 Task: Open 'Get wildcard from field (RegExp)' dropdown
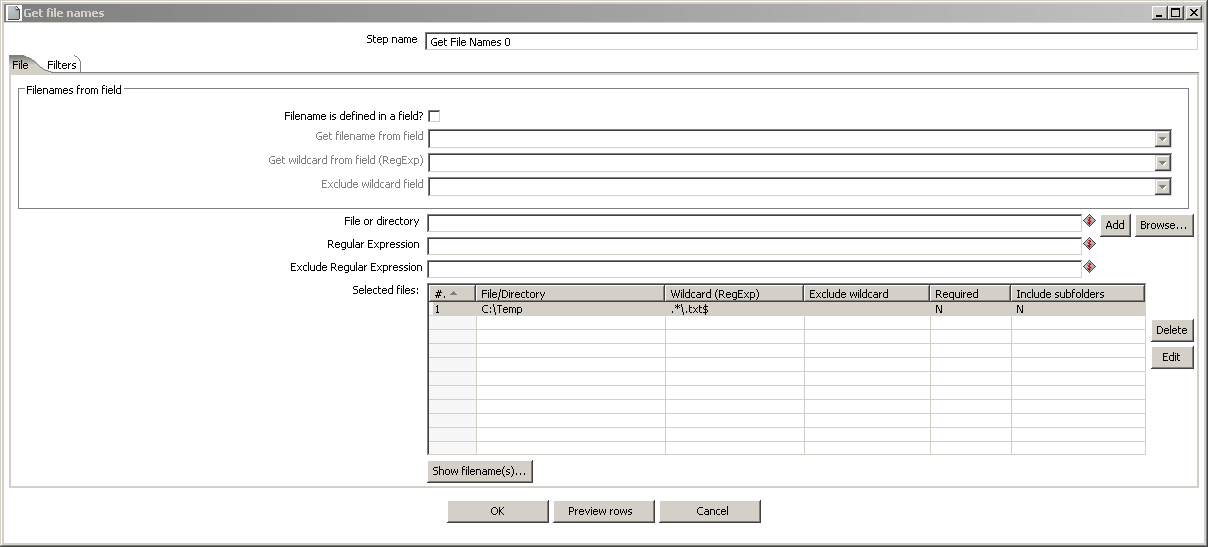1162,163
